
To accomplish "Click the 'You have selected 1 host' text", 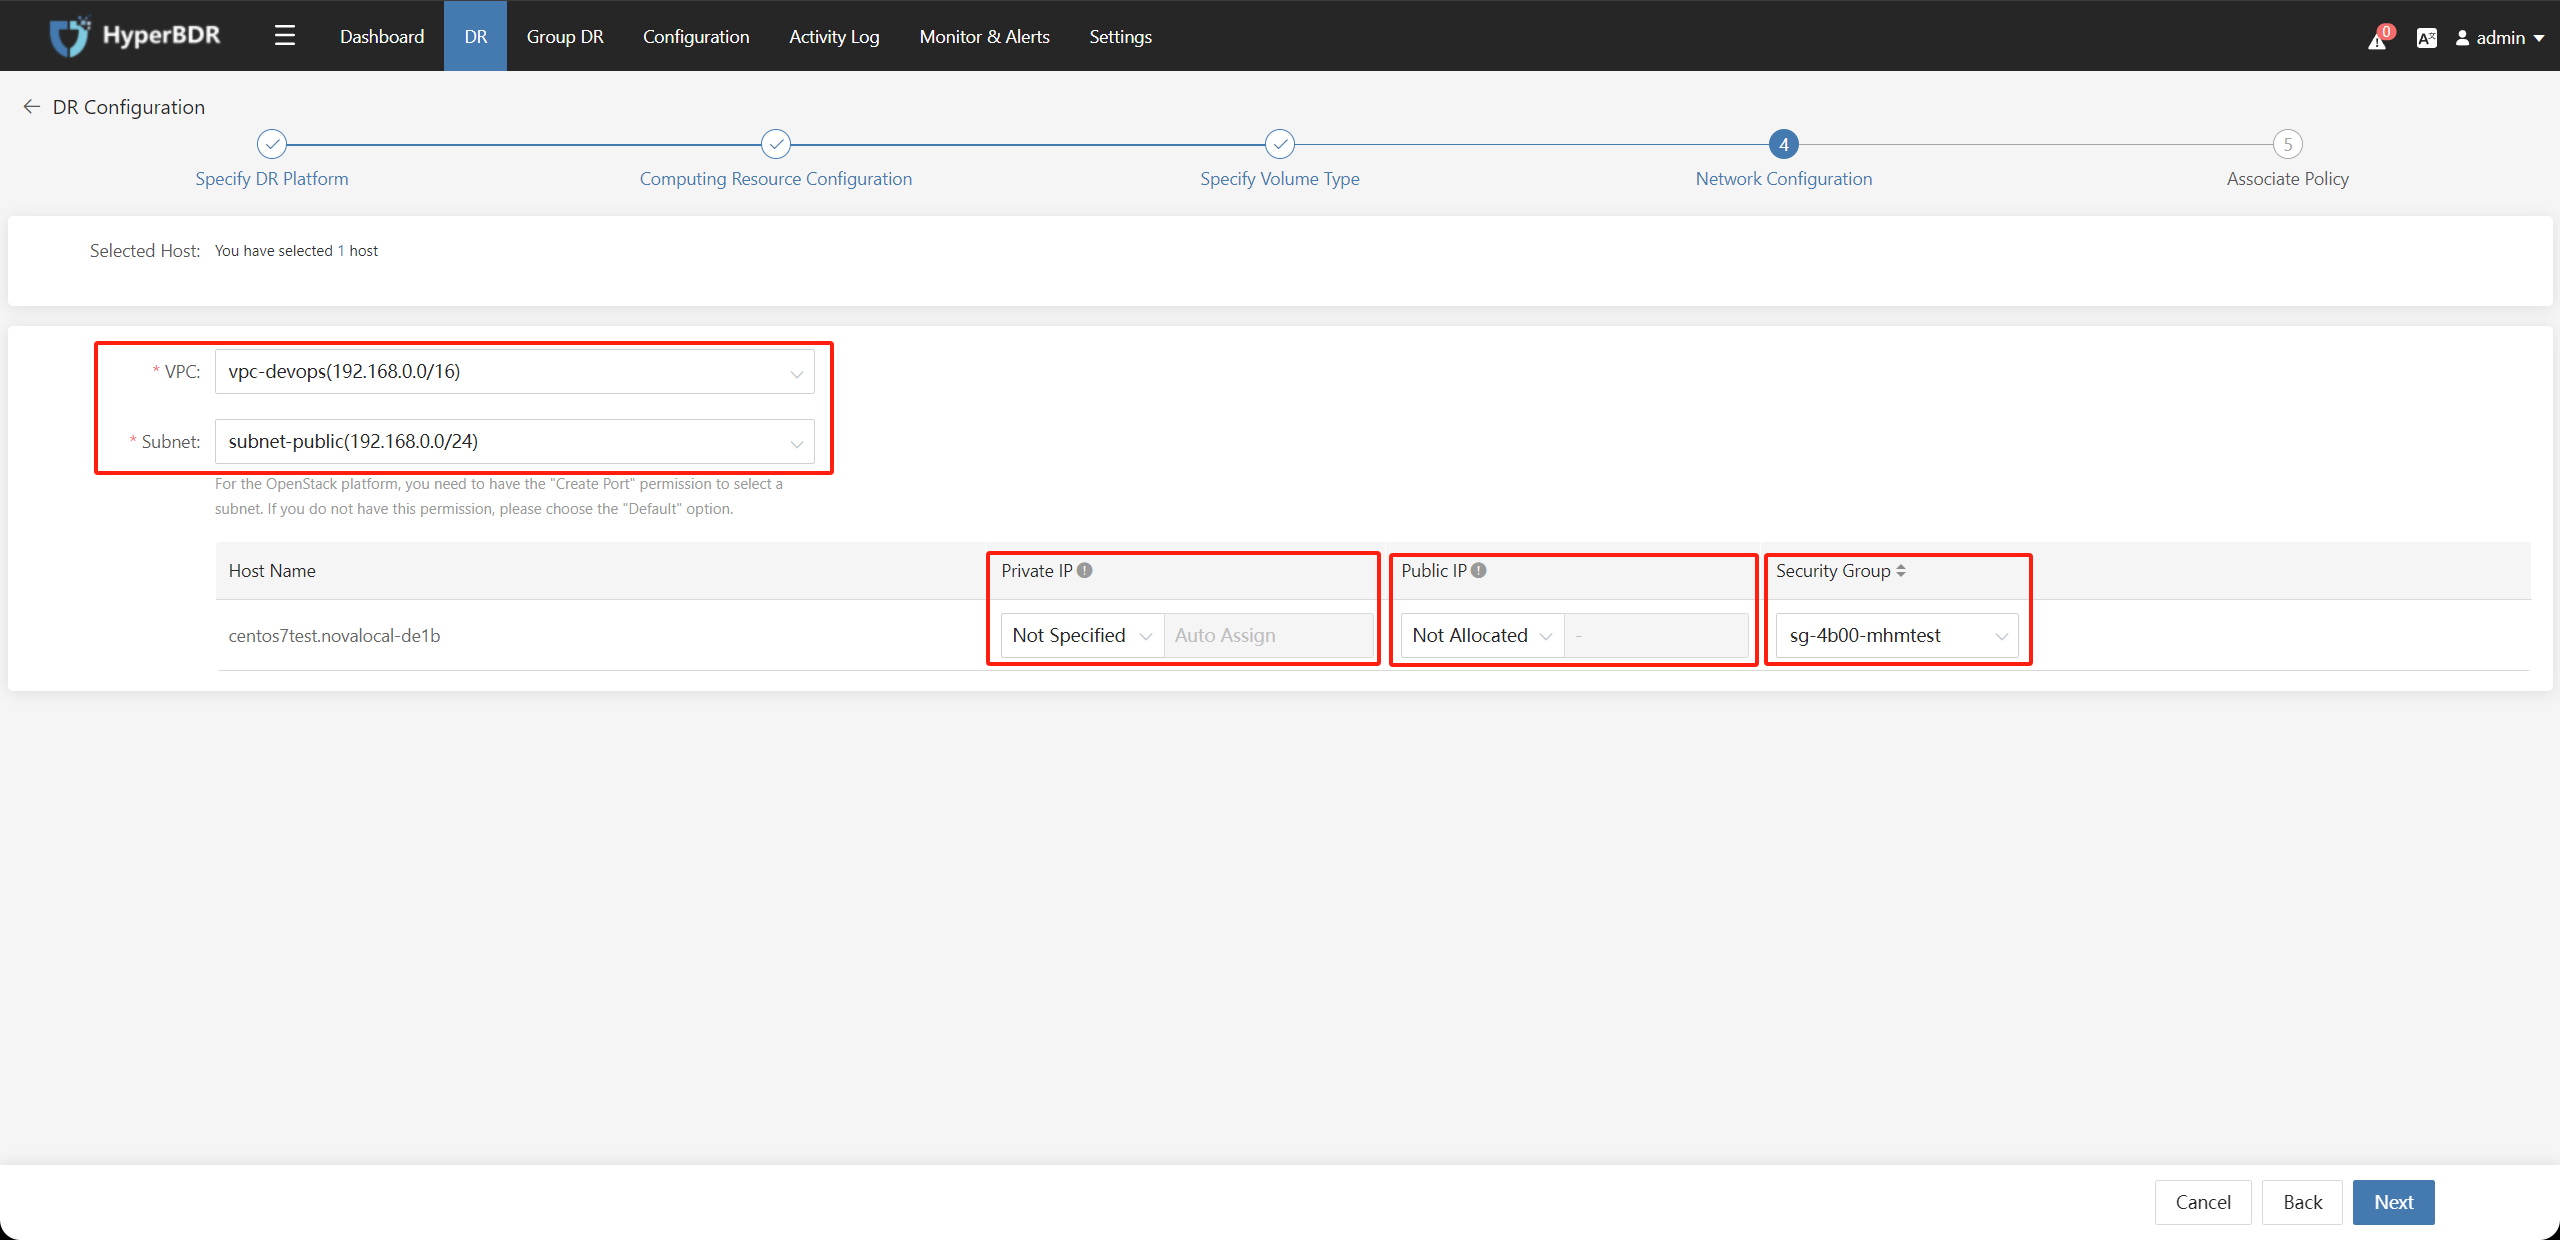I will [x=296, y=251].
